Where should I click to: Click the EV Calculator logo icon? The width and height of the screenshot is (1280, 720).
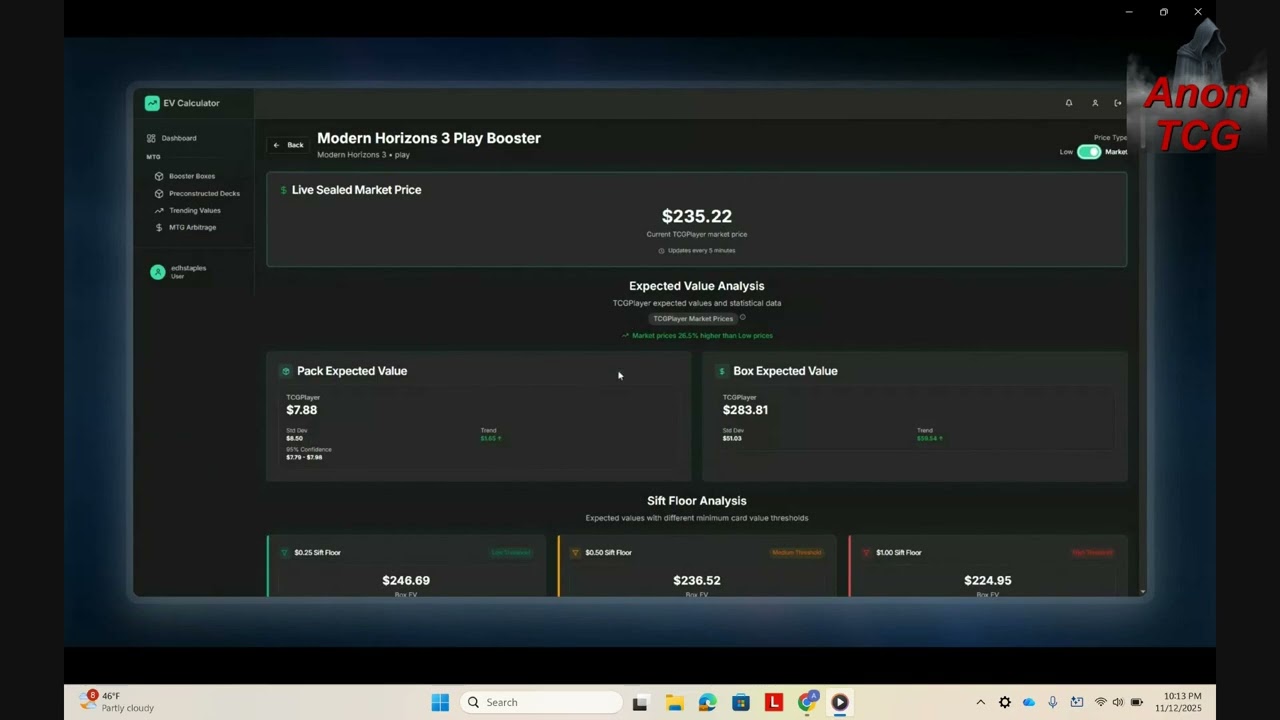point(152,103)
